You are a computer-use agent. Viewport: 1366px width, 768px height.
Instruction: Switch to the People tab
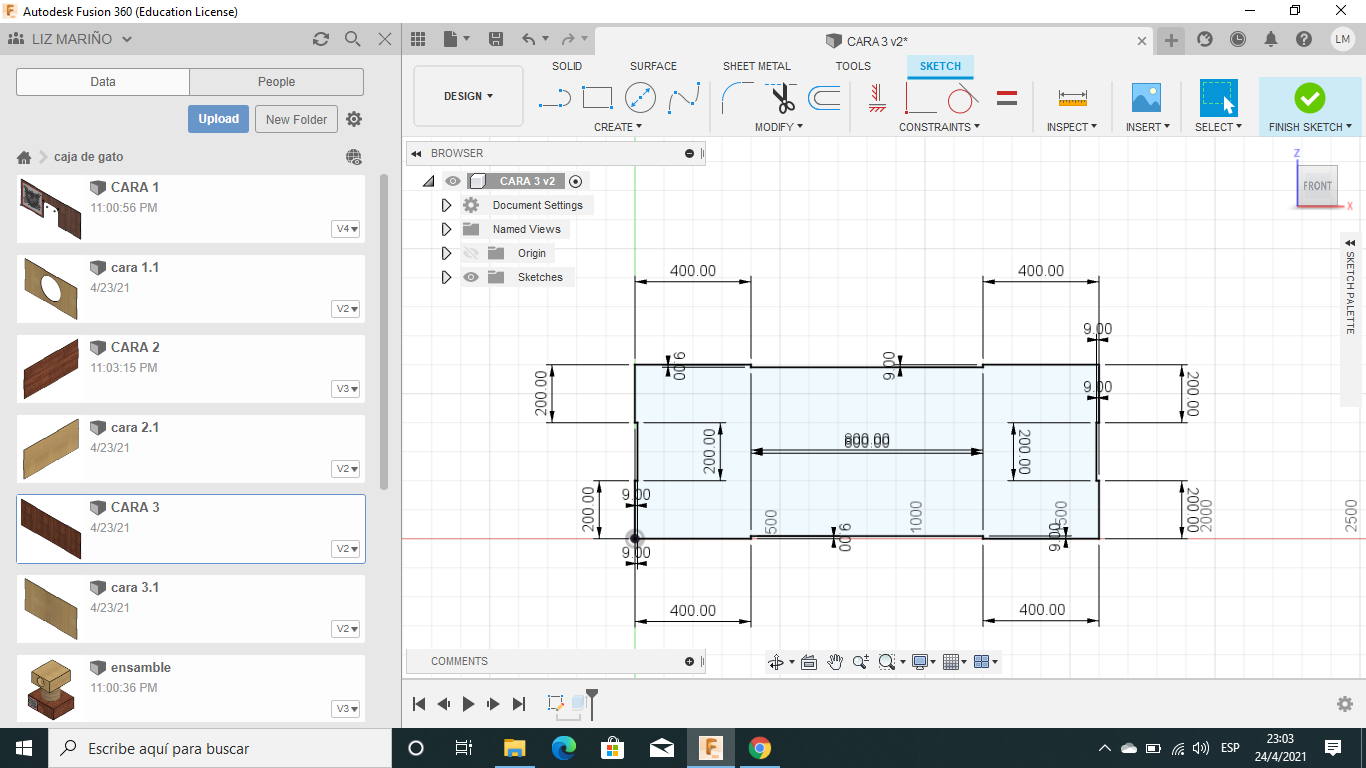pyautogui.click(x=277, y=82)
